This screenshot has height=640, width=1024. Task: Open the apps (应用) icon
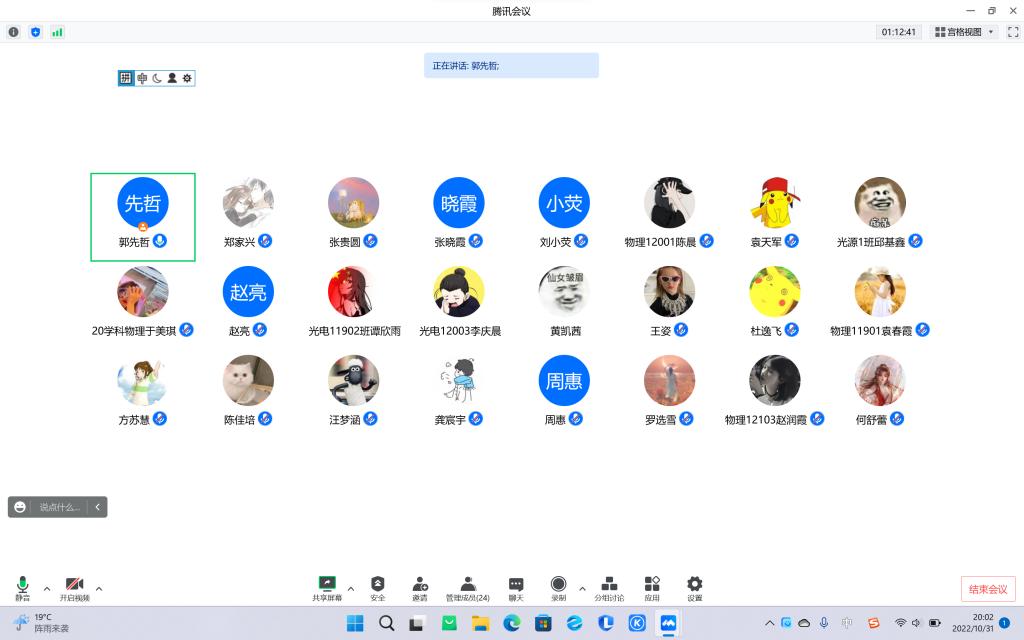(652, 587)
